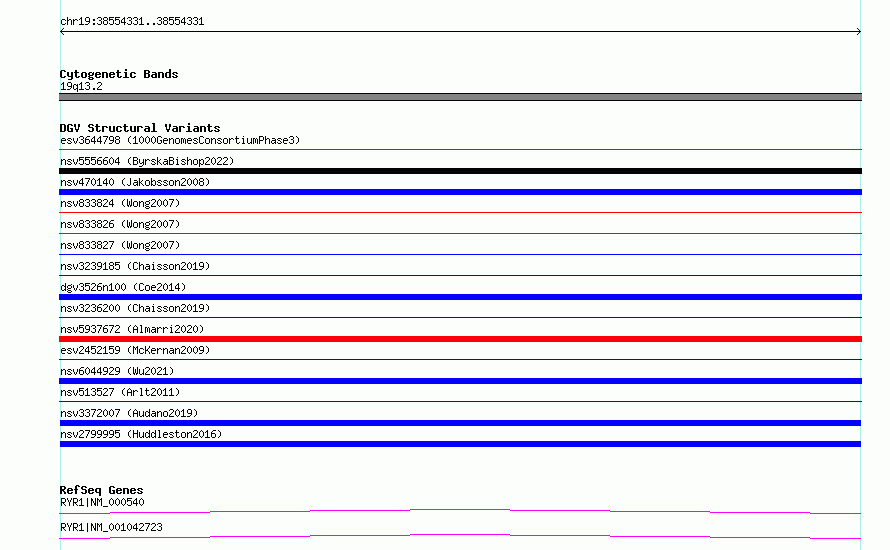Open variant nsv5556604 (ByrskaBishop2022)
The image size is (890, 550).
[x=147, y=161]
